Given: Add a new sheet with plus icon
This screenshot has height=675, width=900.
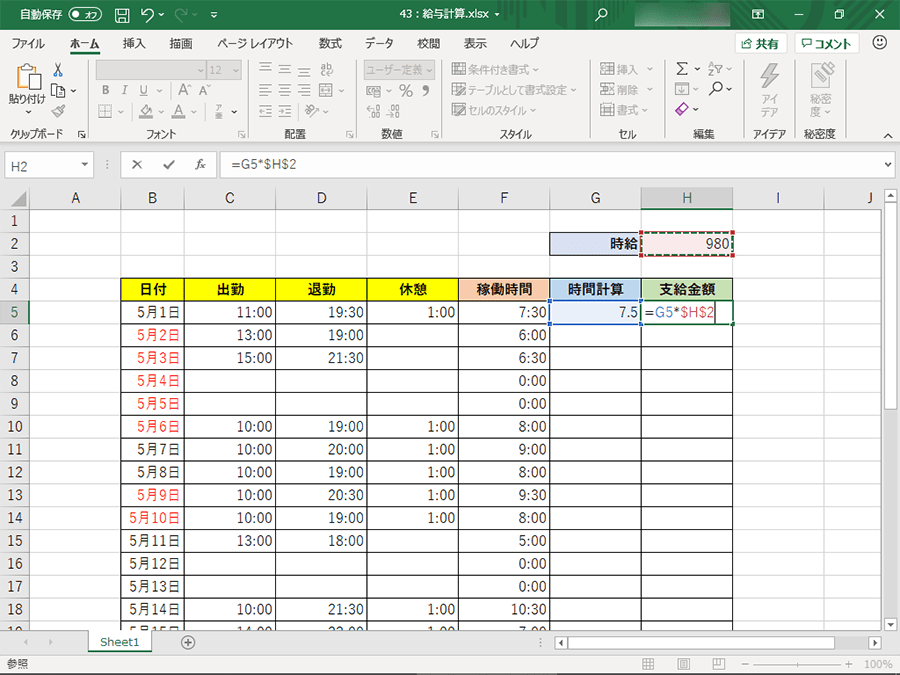Looking at the screenshot, I should click(x=188, y=642).
